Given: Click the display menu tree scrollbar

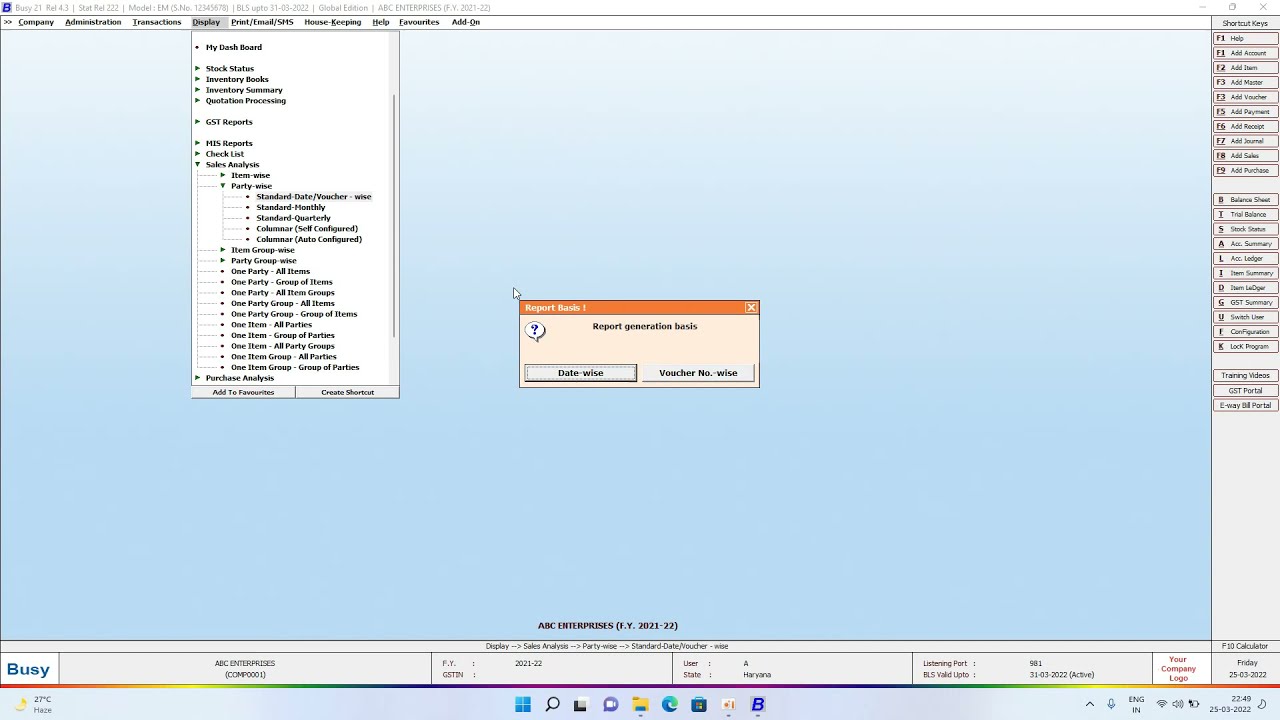Looking at the screenshot, I should point(395,215).
